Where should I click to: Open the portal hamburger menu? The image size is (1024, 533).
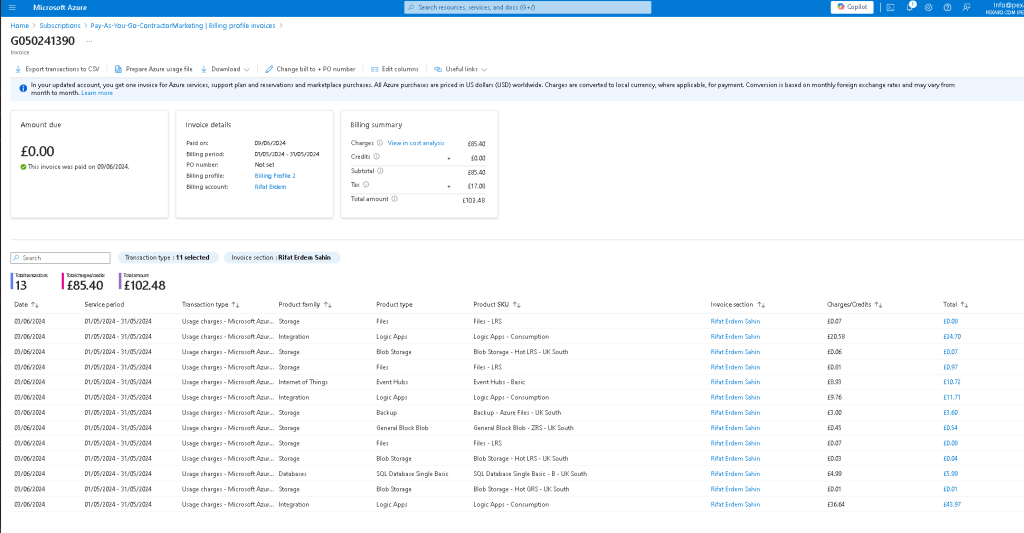pyautogui.click(x=12, y=7)
